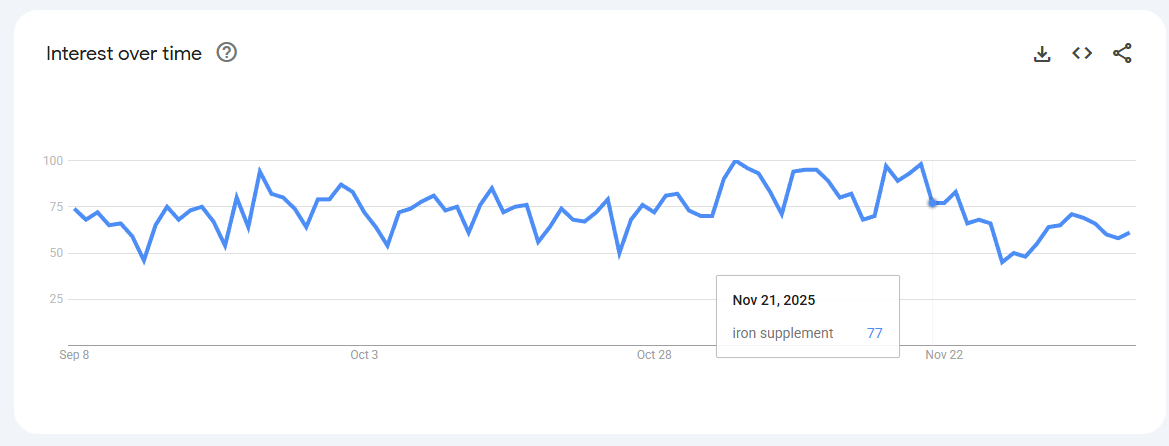The width and height of the screenshot is (1169, 446).
Task: Click the leftmost starting point of the line
Action: pyautogui.click(x=75, y=209)
